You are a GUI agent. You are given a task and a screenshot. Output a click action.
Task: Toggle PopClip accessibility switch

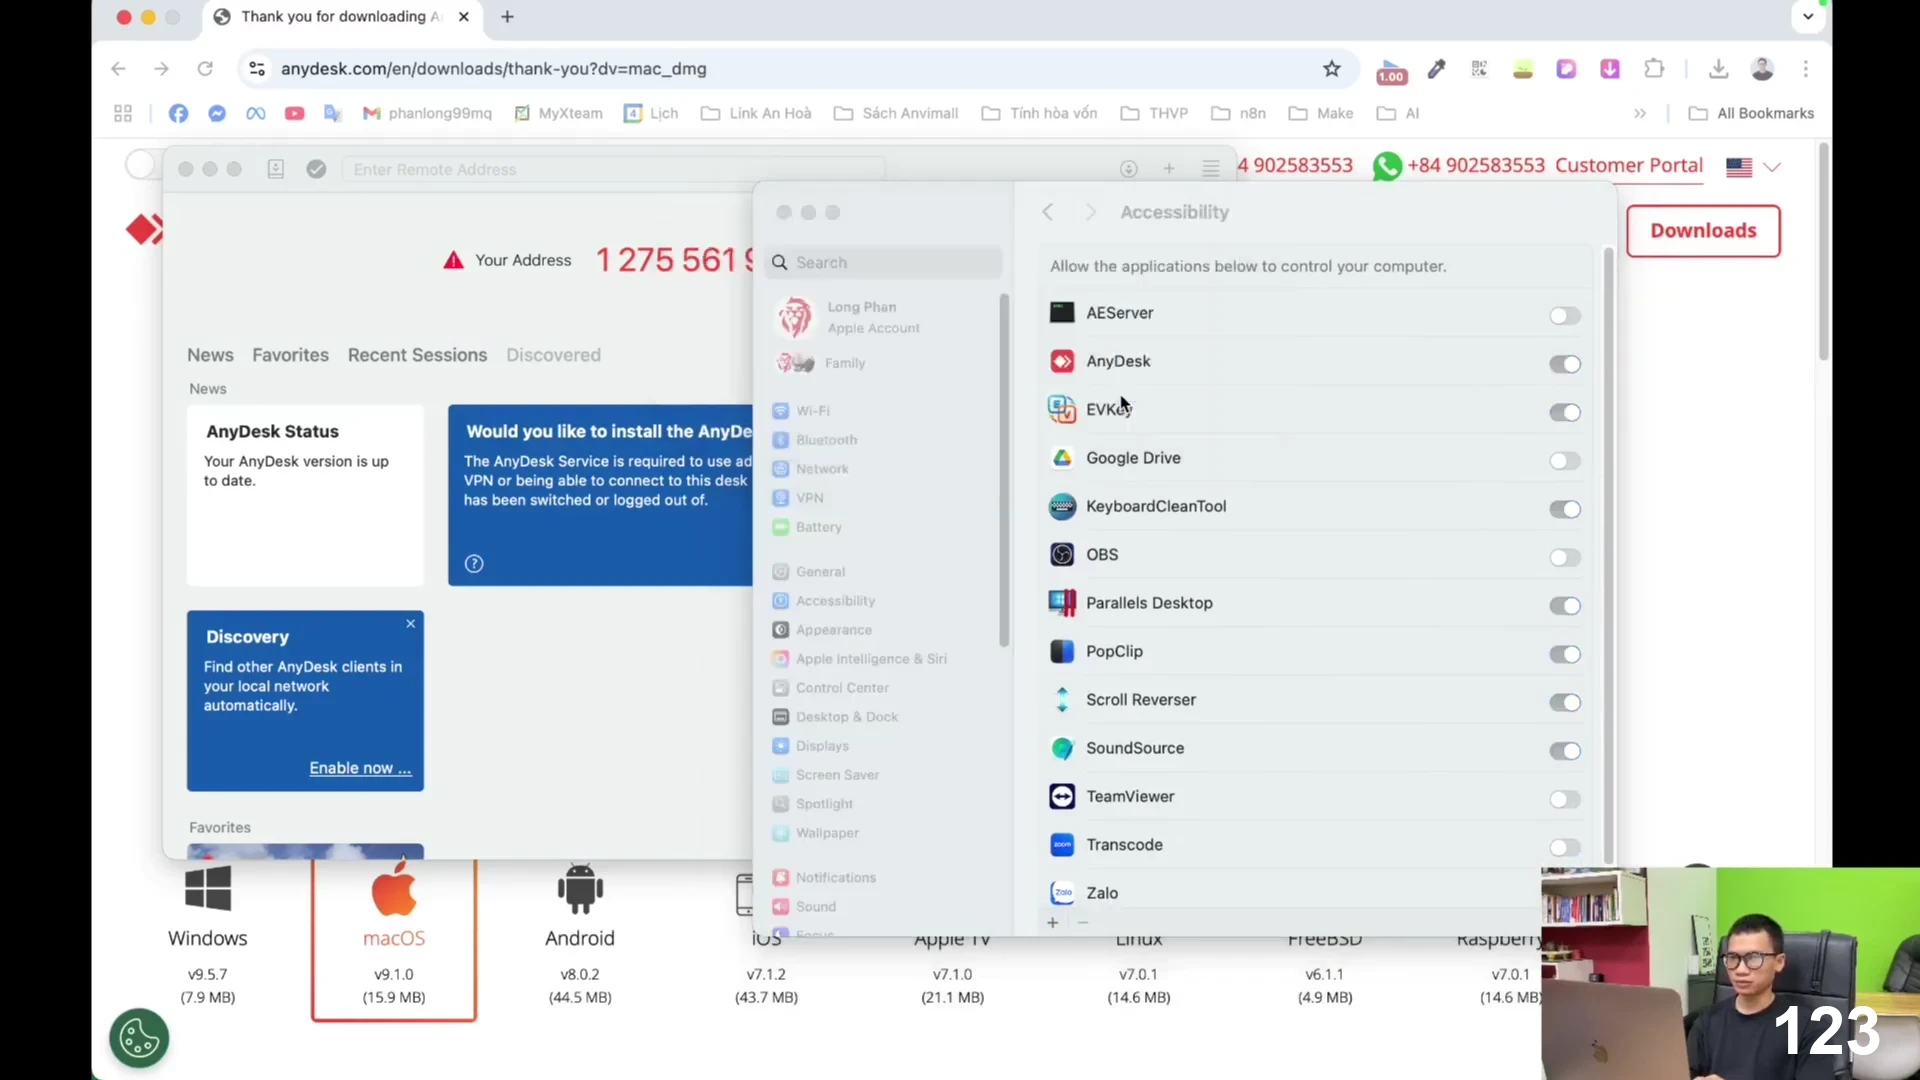[x=1565, y=654]
